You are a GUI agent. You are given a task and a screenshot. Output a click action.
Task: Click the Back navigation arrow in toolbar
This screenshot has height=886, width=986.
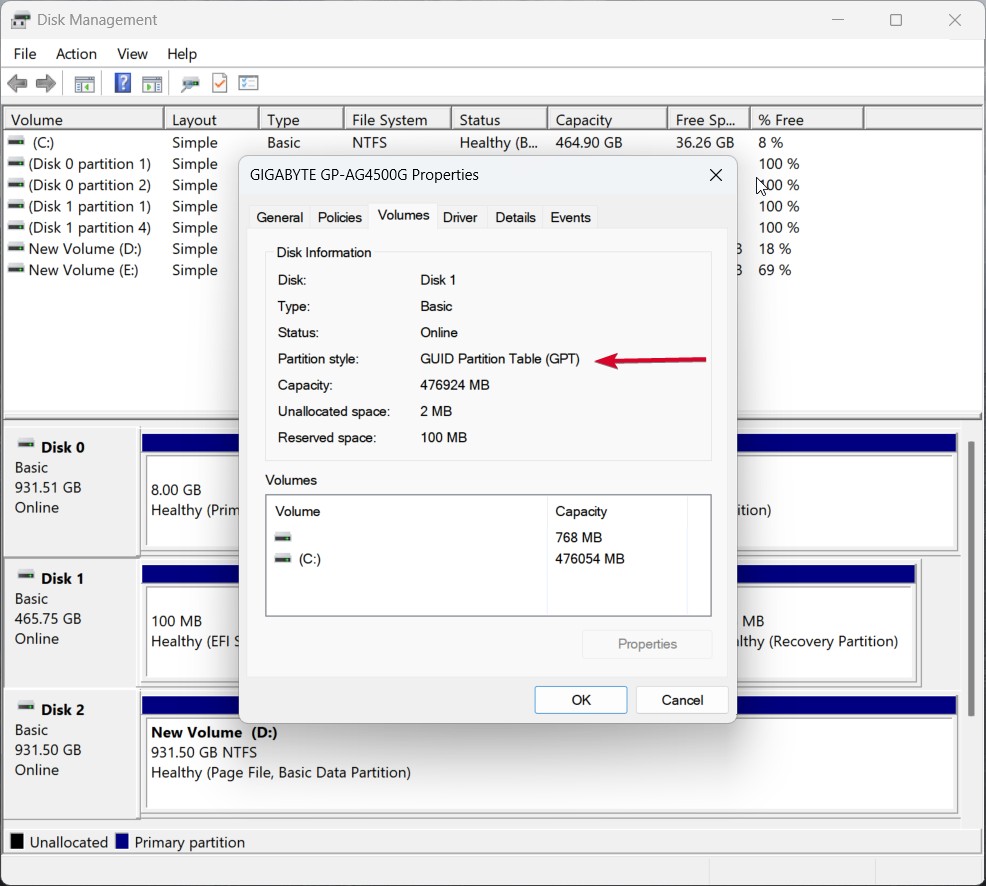17,83
